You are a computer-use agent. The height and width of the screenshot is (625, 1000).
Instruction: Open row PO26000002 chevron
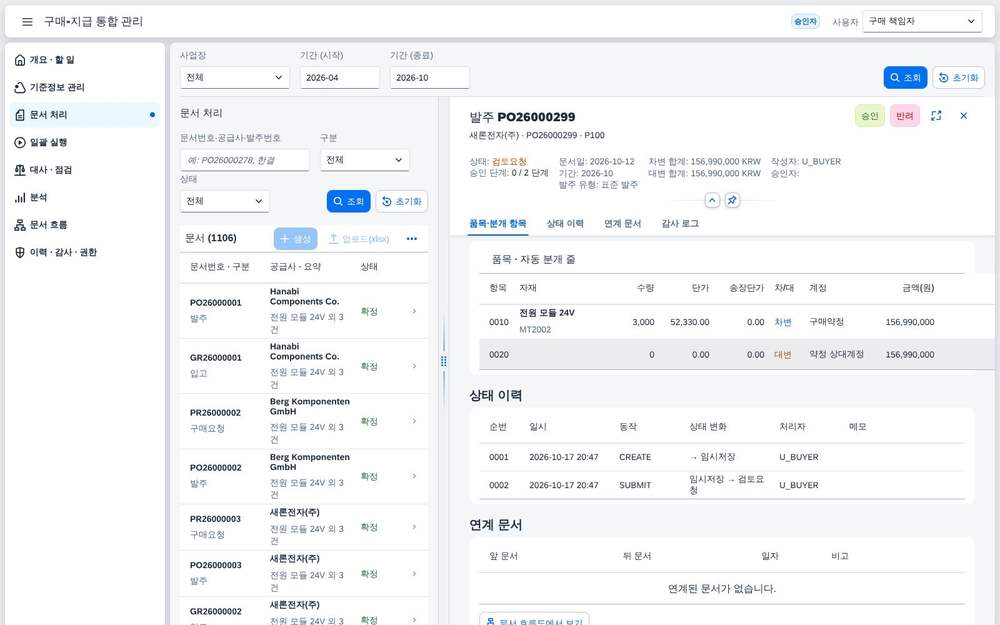(x=415, y=476)
